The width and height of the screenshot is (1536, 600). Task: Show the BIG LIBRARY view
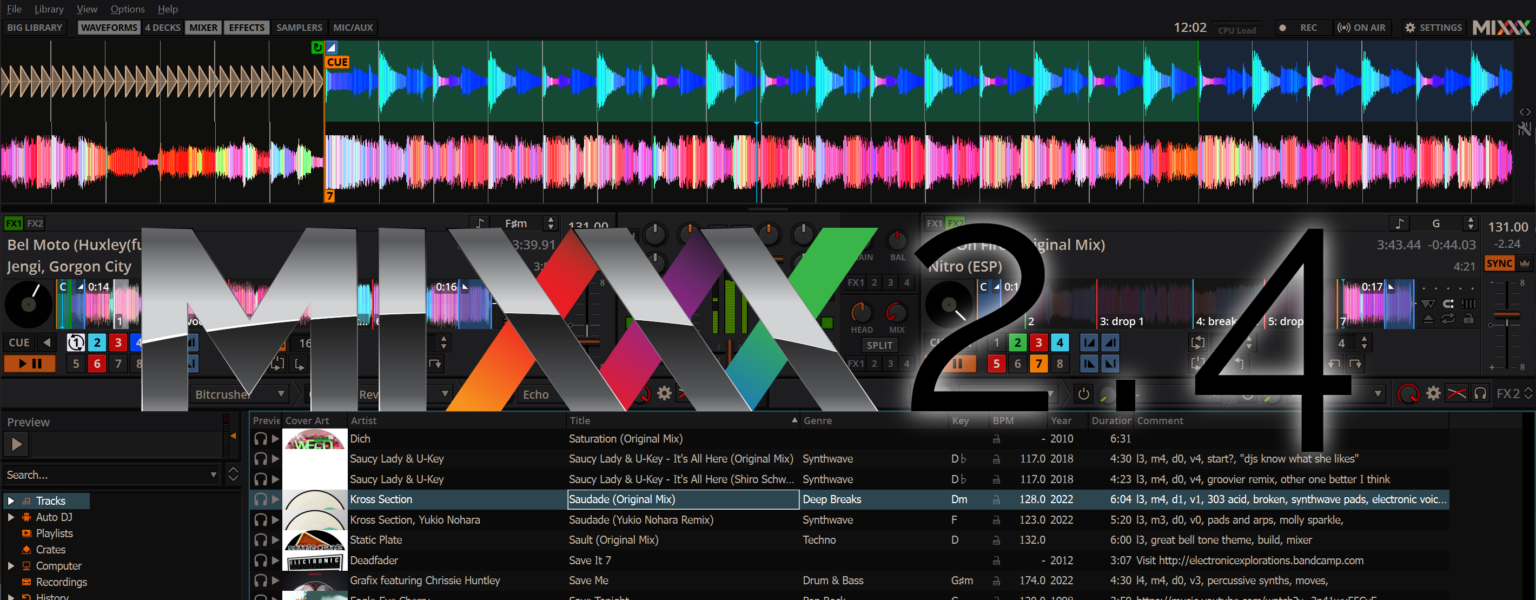(35, 27)
